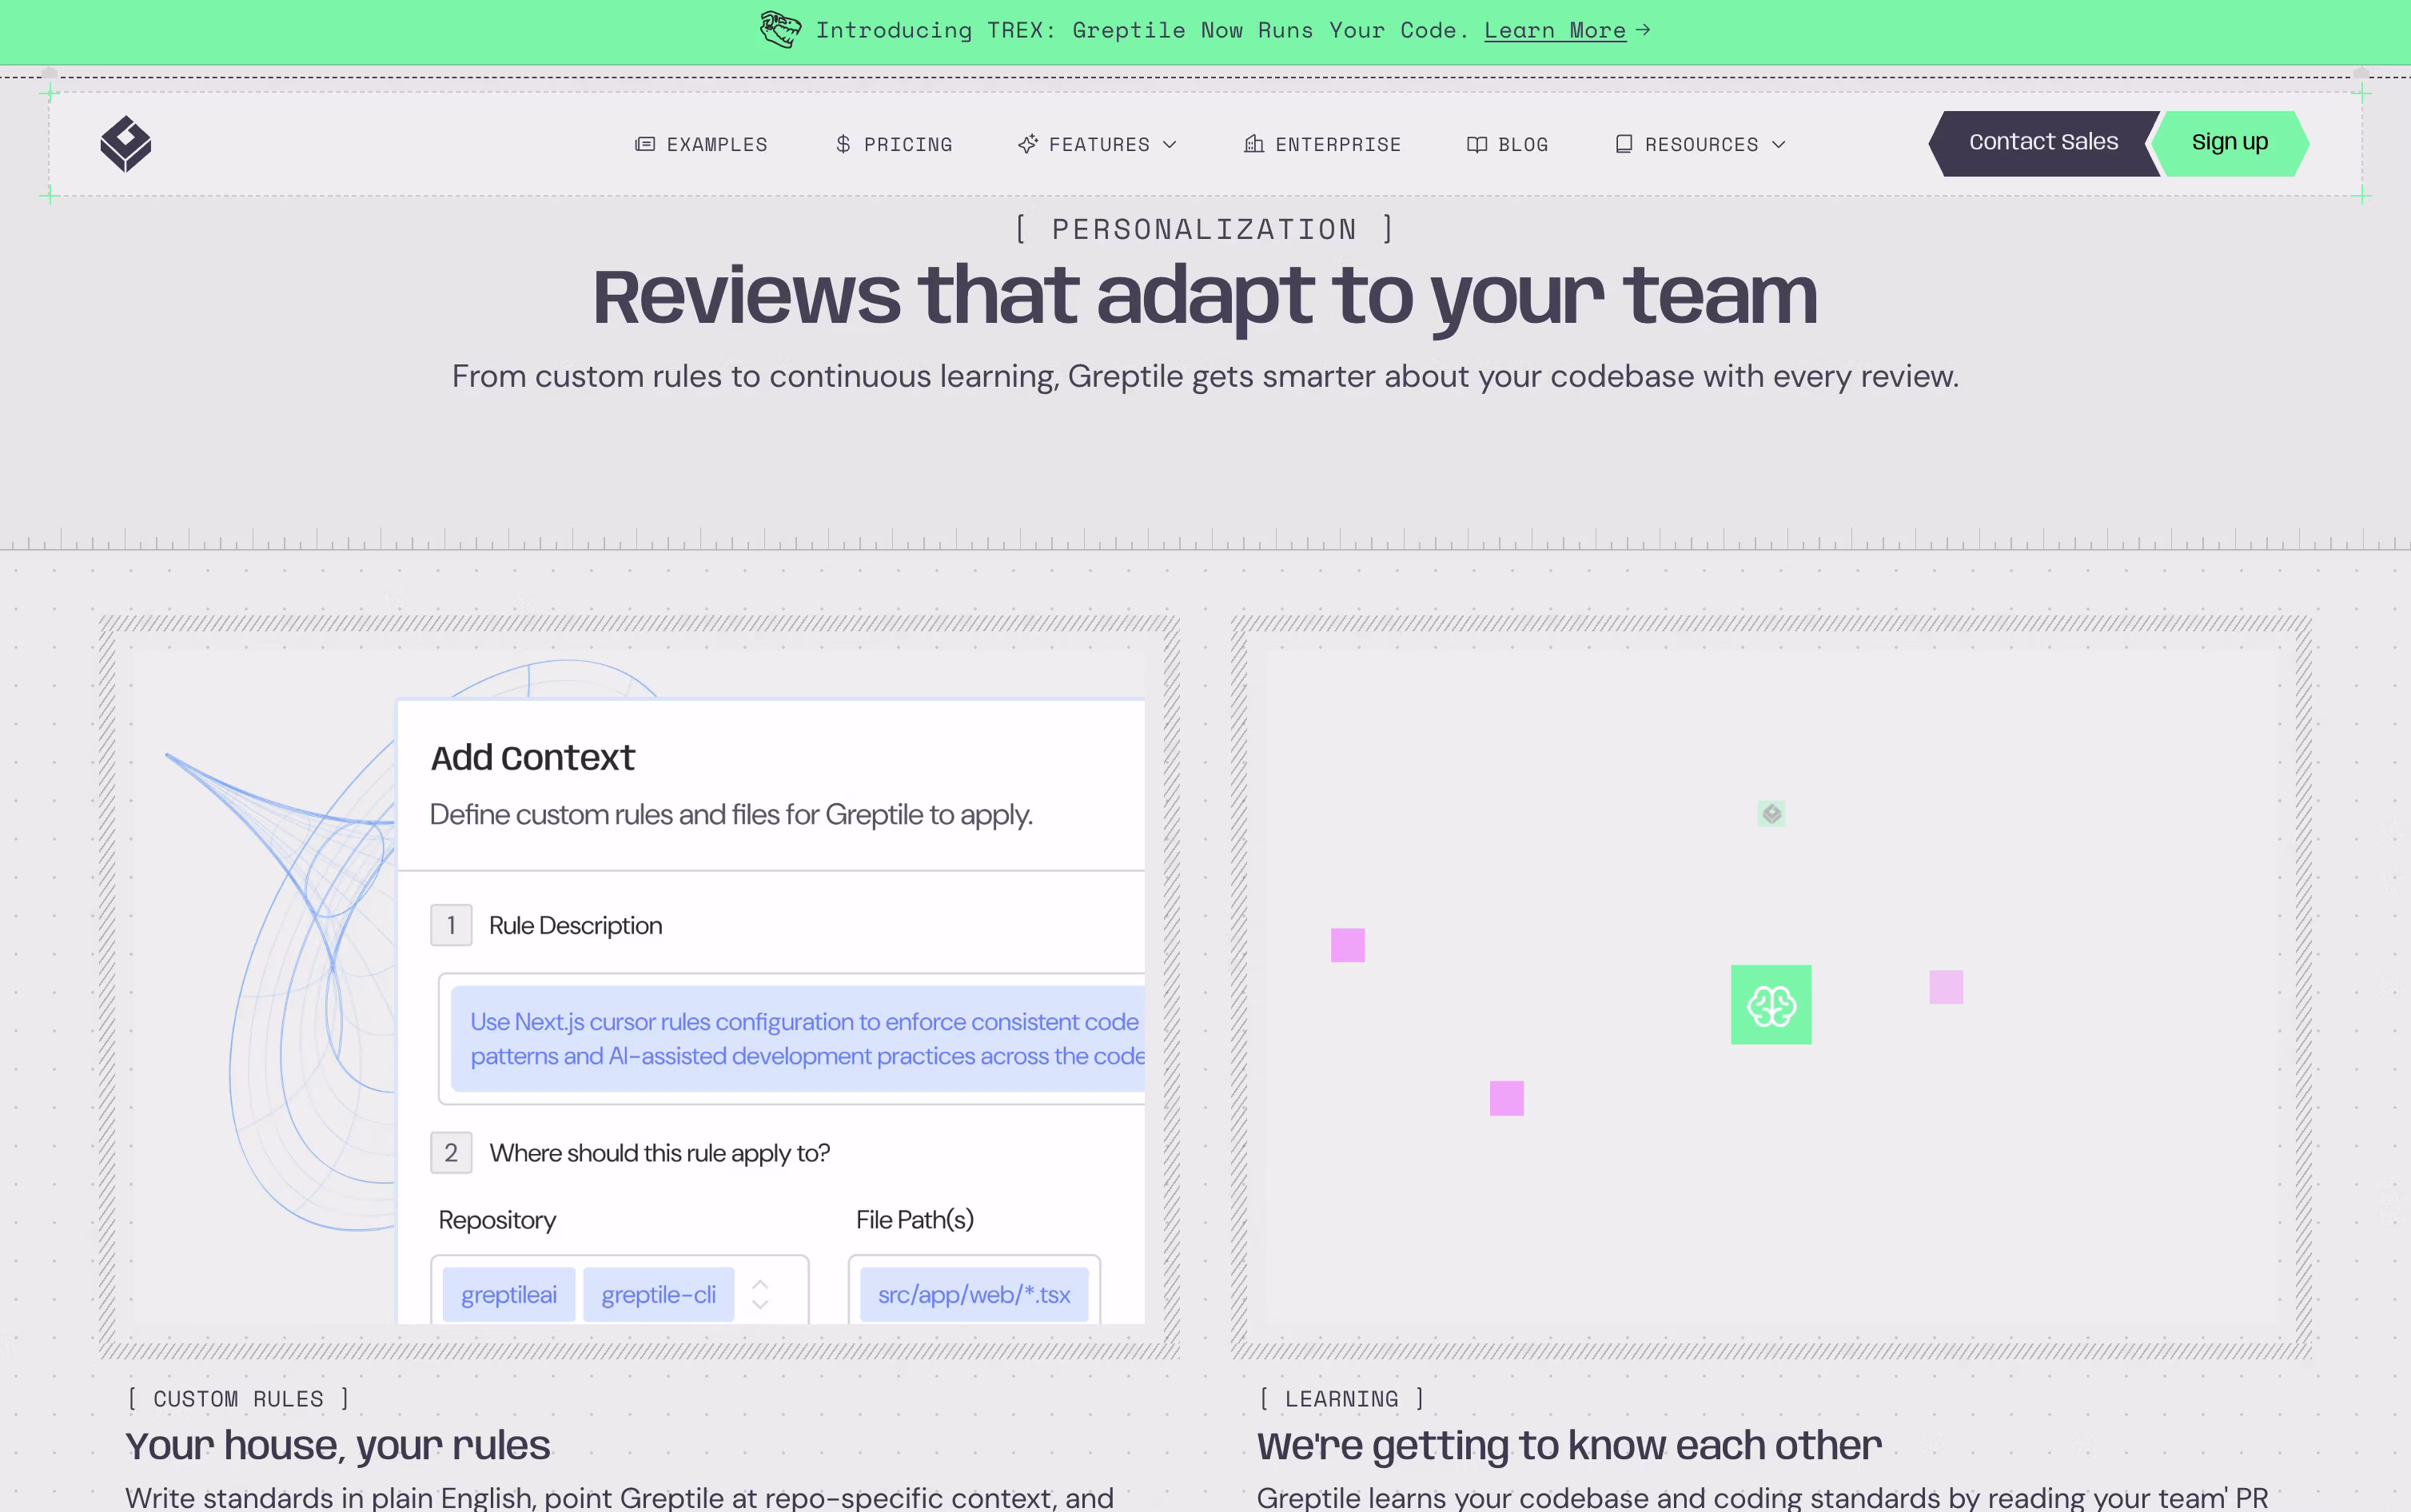Click the [ LEARNING ] label
The image size is (2411, 1512).
1341,1399
